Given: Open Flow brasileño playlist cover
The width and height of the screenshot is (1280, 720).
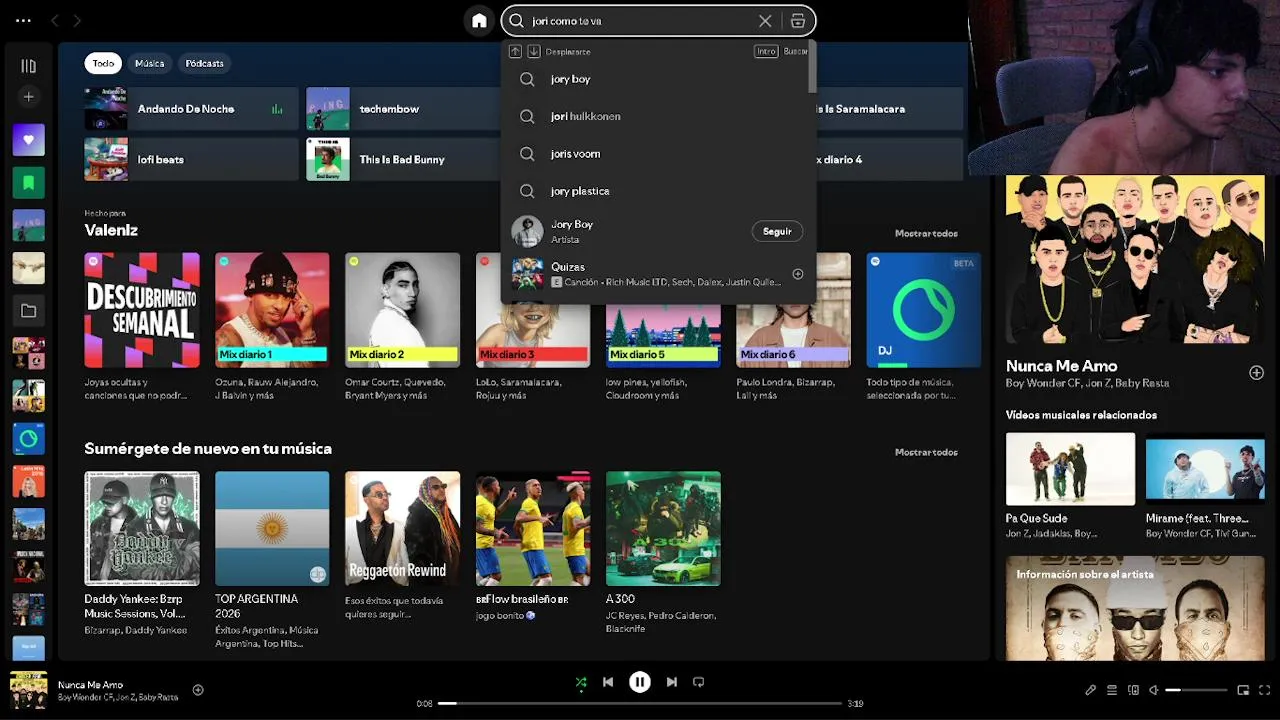Looking at the screenshot, I should 533,529.
